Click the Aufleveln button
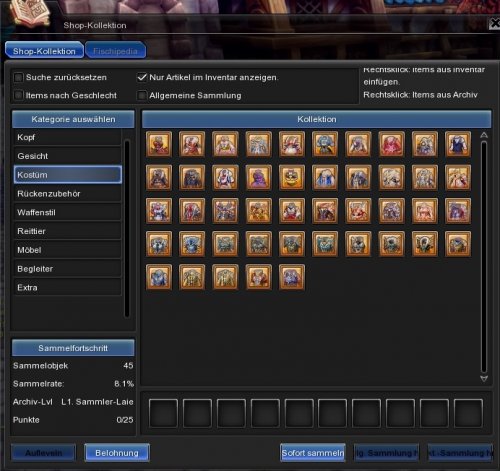Viewport: 500px width, 471px height. (44, 453)
